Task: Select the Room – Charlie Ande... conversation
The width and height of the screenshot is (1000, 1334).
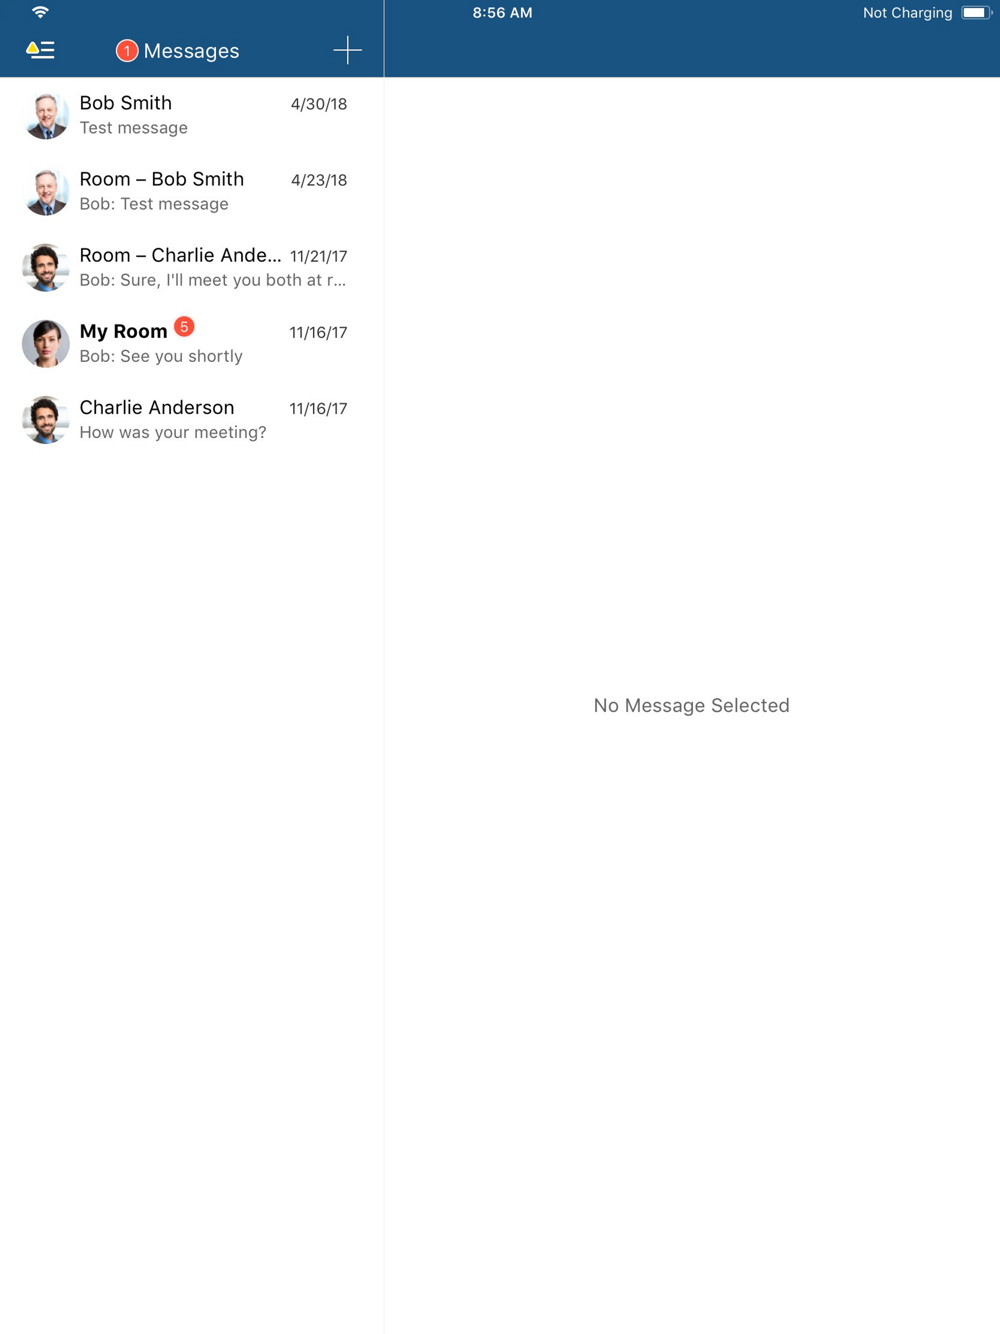Action: [192, 267]
